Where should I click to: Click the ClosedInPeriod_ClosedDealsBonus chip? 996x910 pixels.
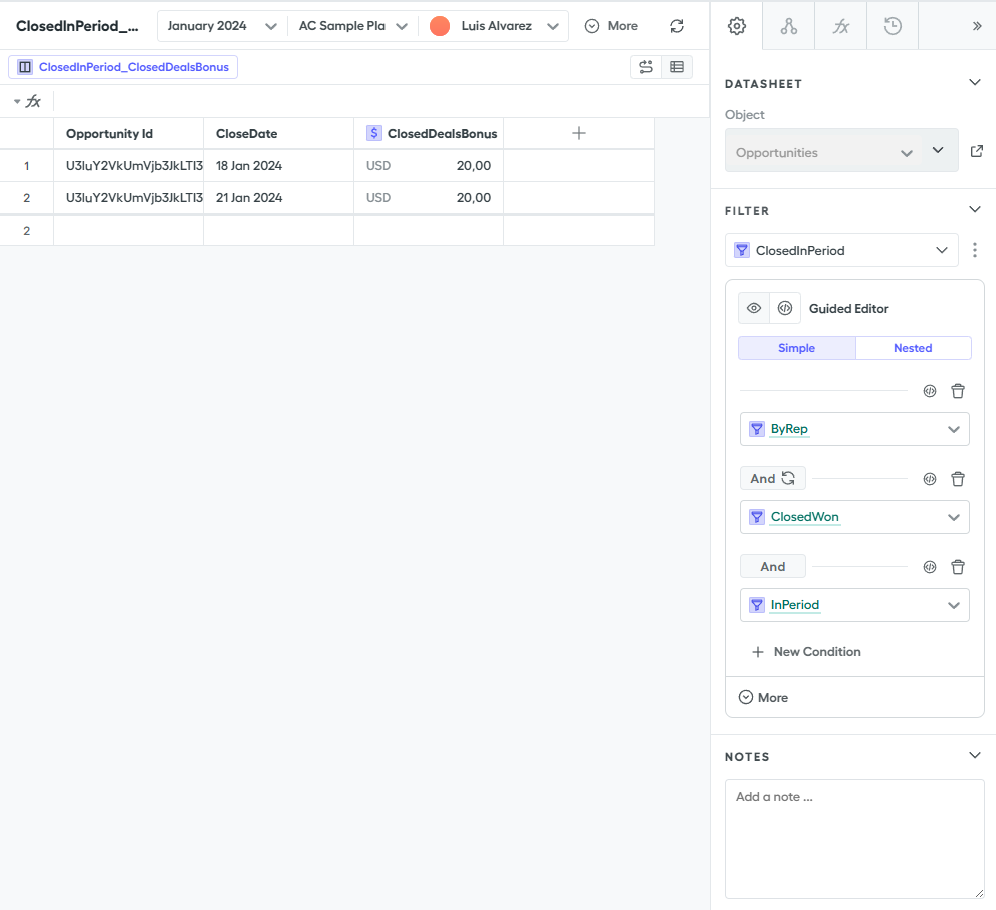tap(123, 67)
